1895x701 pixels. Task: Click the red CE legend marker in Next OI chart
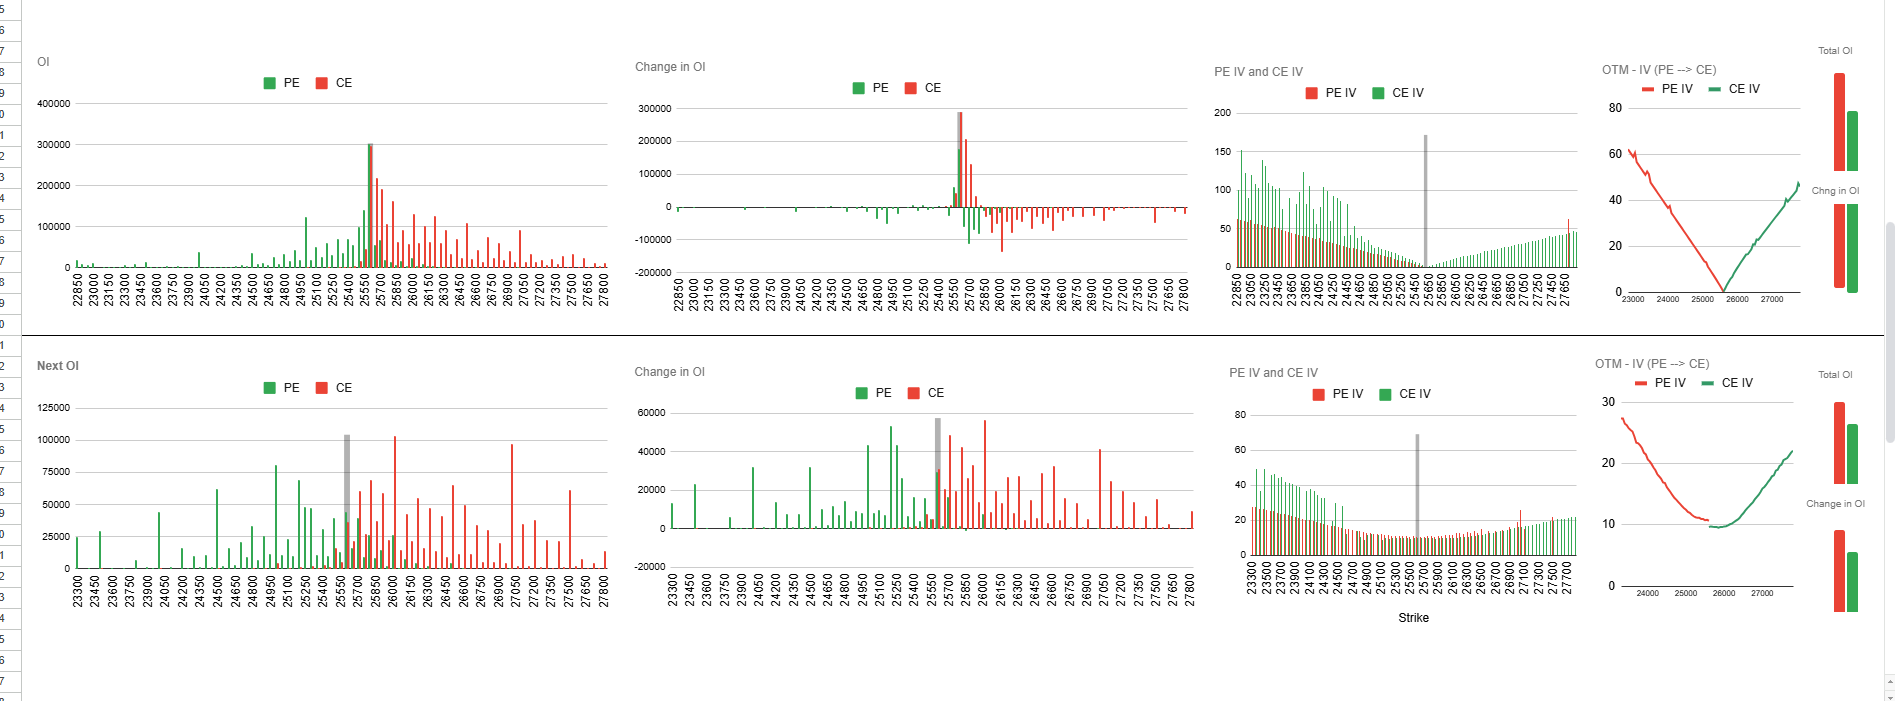(x=322, y=388)
